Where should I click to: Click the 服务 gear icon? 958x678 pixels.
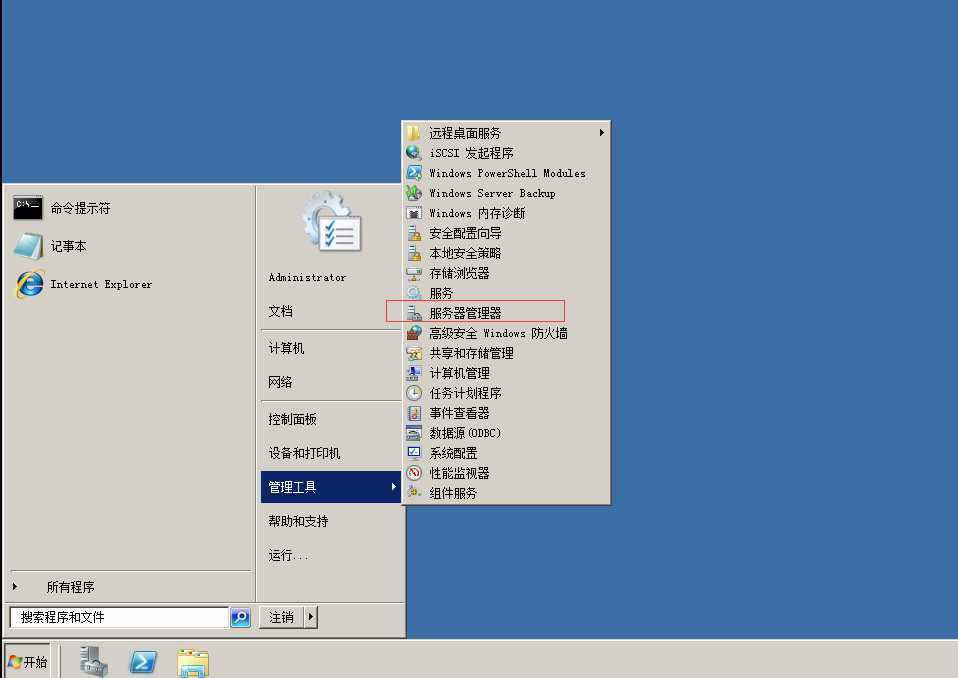414,293
